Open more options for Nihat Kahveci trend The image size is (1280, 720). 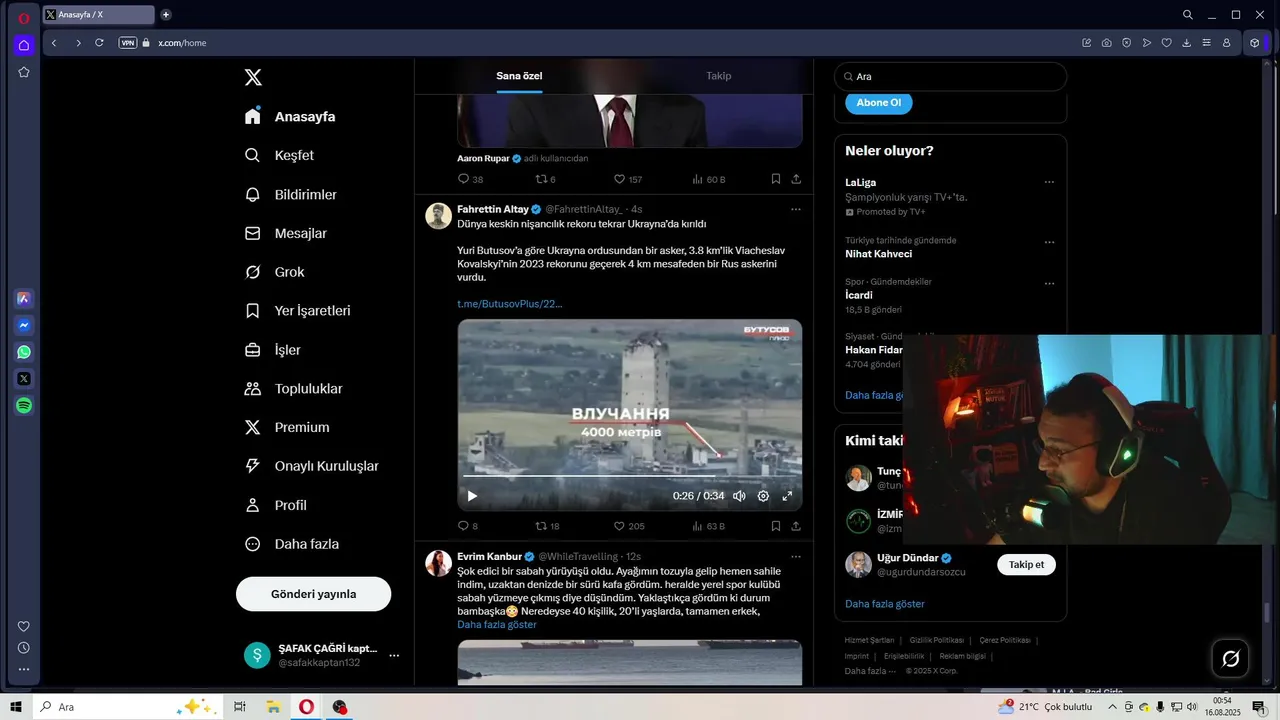click(1049, 242)
